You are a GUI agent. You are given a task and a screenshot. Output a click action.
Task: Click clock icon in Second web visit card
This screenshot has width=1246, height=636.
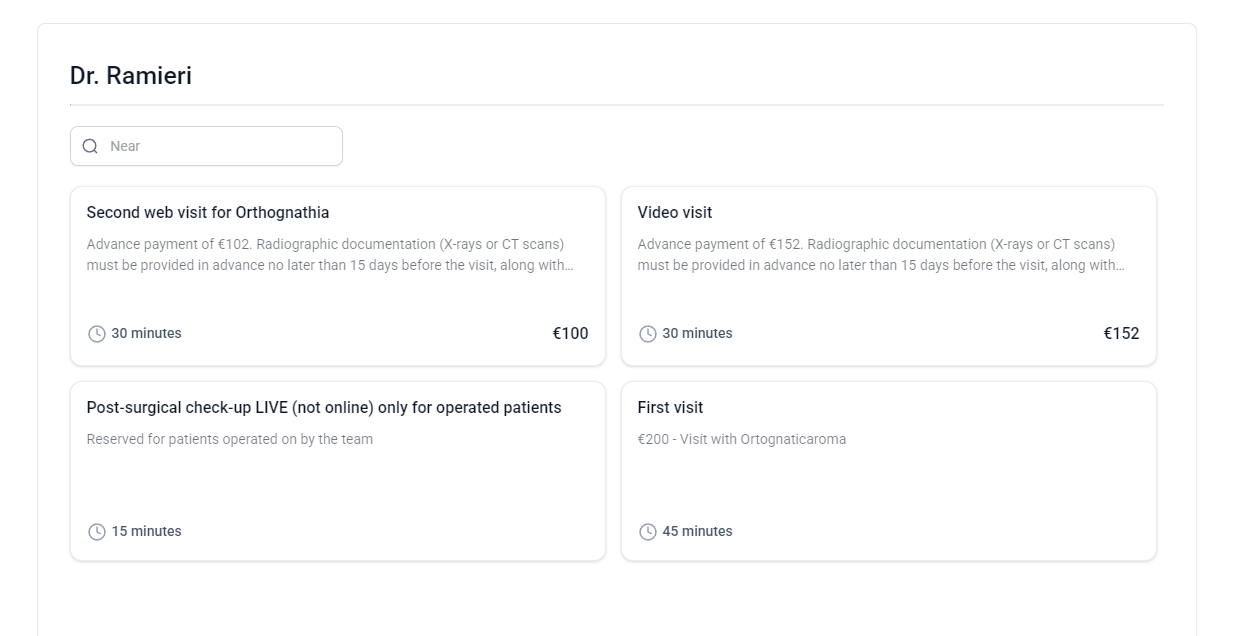point(97,334)
